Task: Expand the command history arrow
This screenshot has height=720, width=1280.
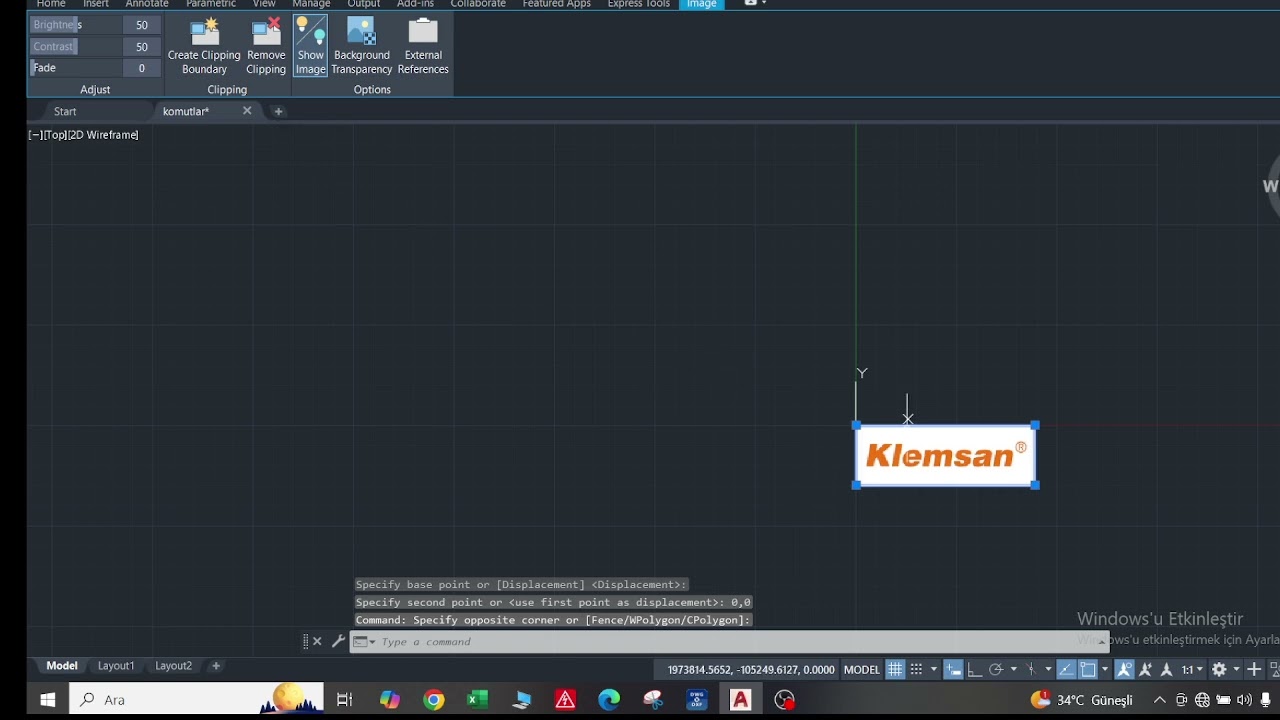Action: tap(1101, 642)
